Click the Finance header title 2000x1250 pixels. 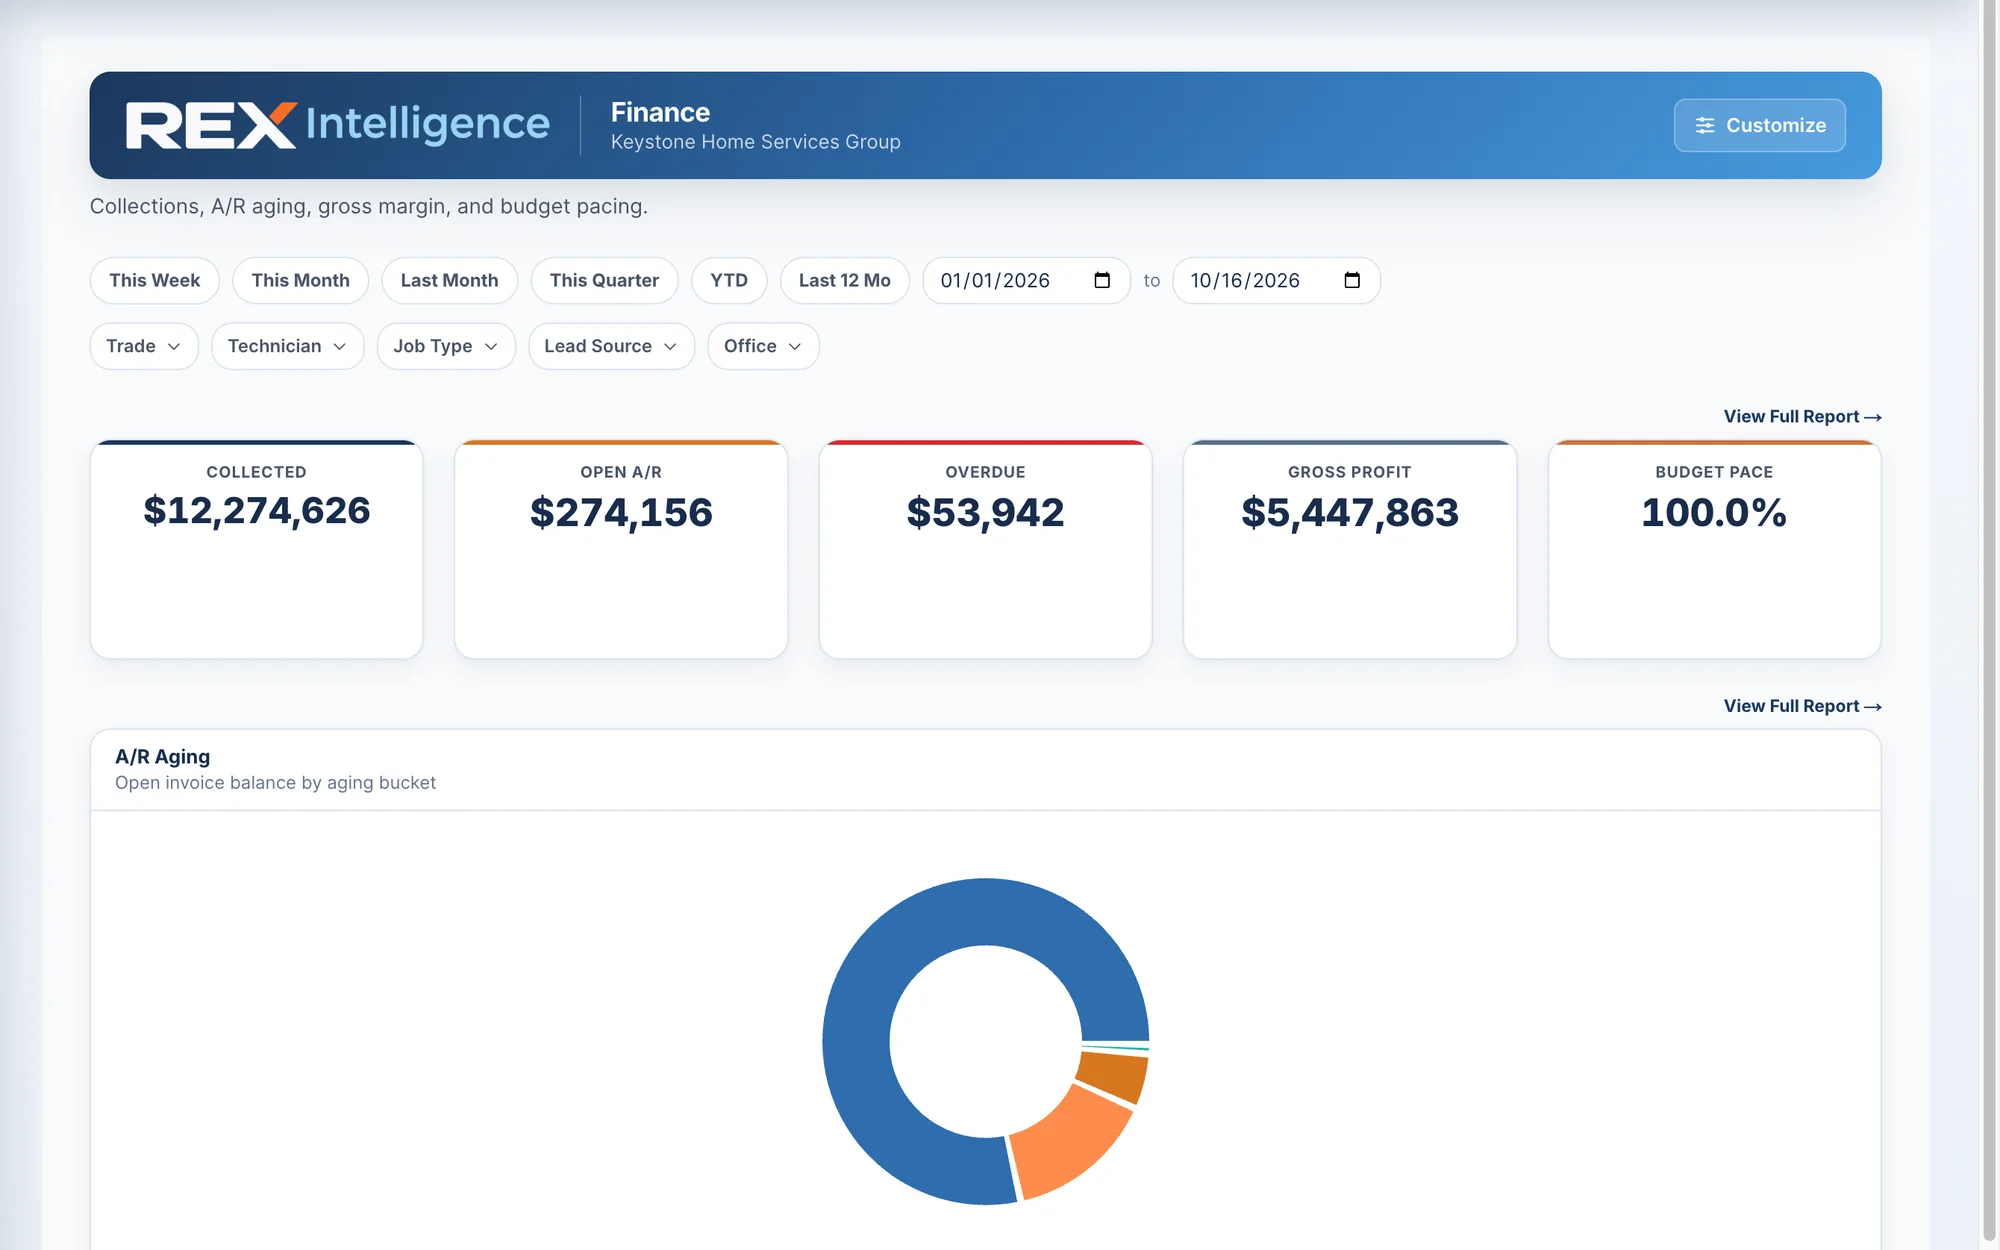tap(660, 112)
